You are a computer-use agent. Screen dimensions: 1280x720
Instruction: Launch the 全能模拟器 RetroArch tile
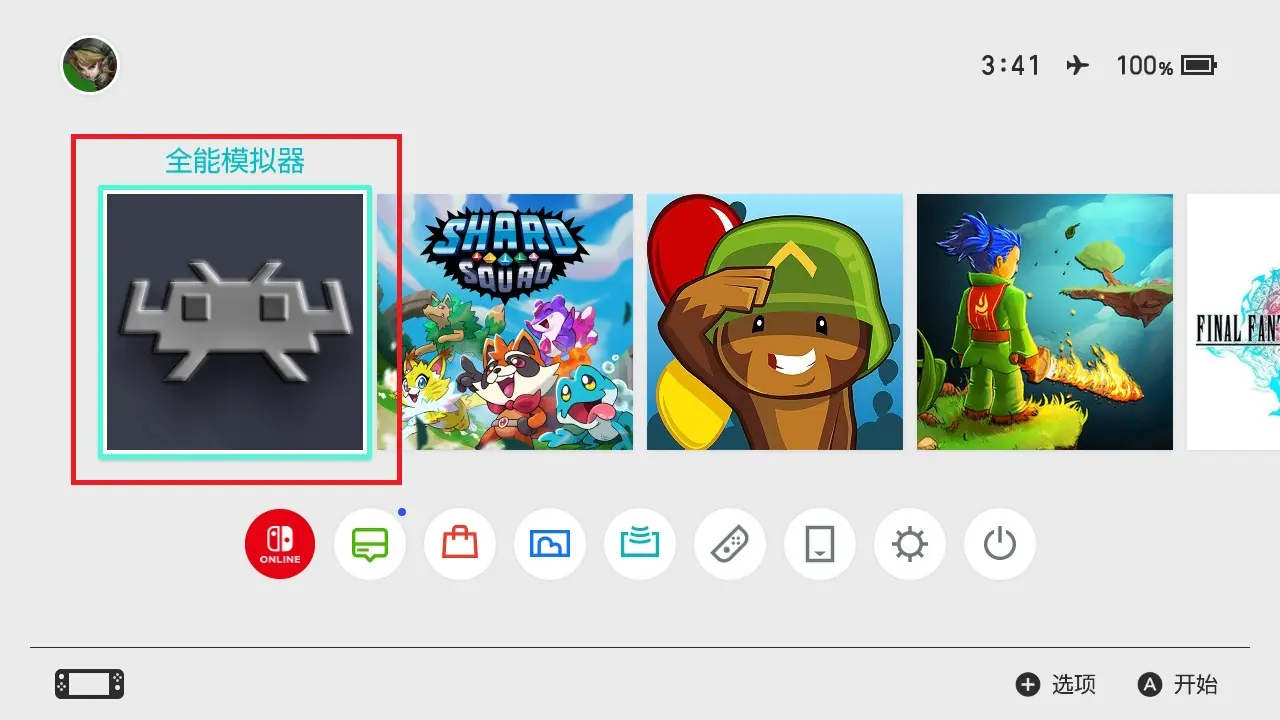coord(235,322)
